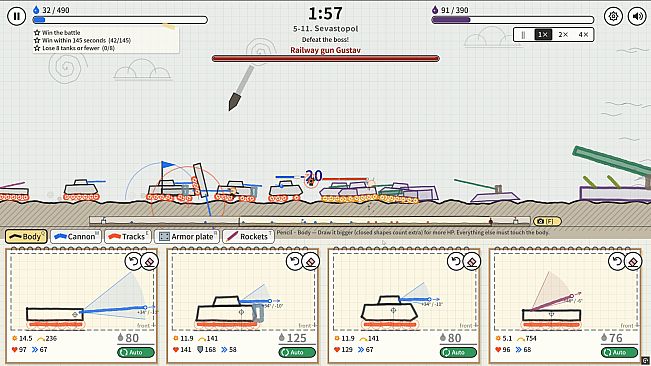Erase the third tank blueprint
The image size is (651, 366).
click(472, 261)
